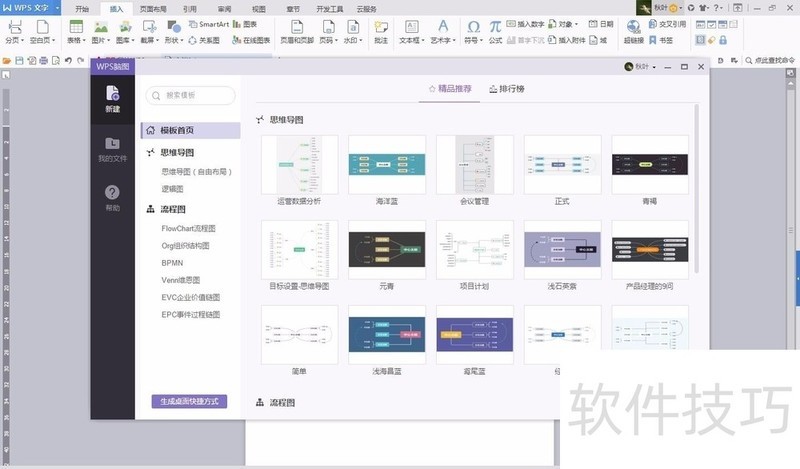This screenshot has height=469, width=800.
Task: Select 模板首页 in template sidebar
Action: [x=190, y=130]
